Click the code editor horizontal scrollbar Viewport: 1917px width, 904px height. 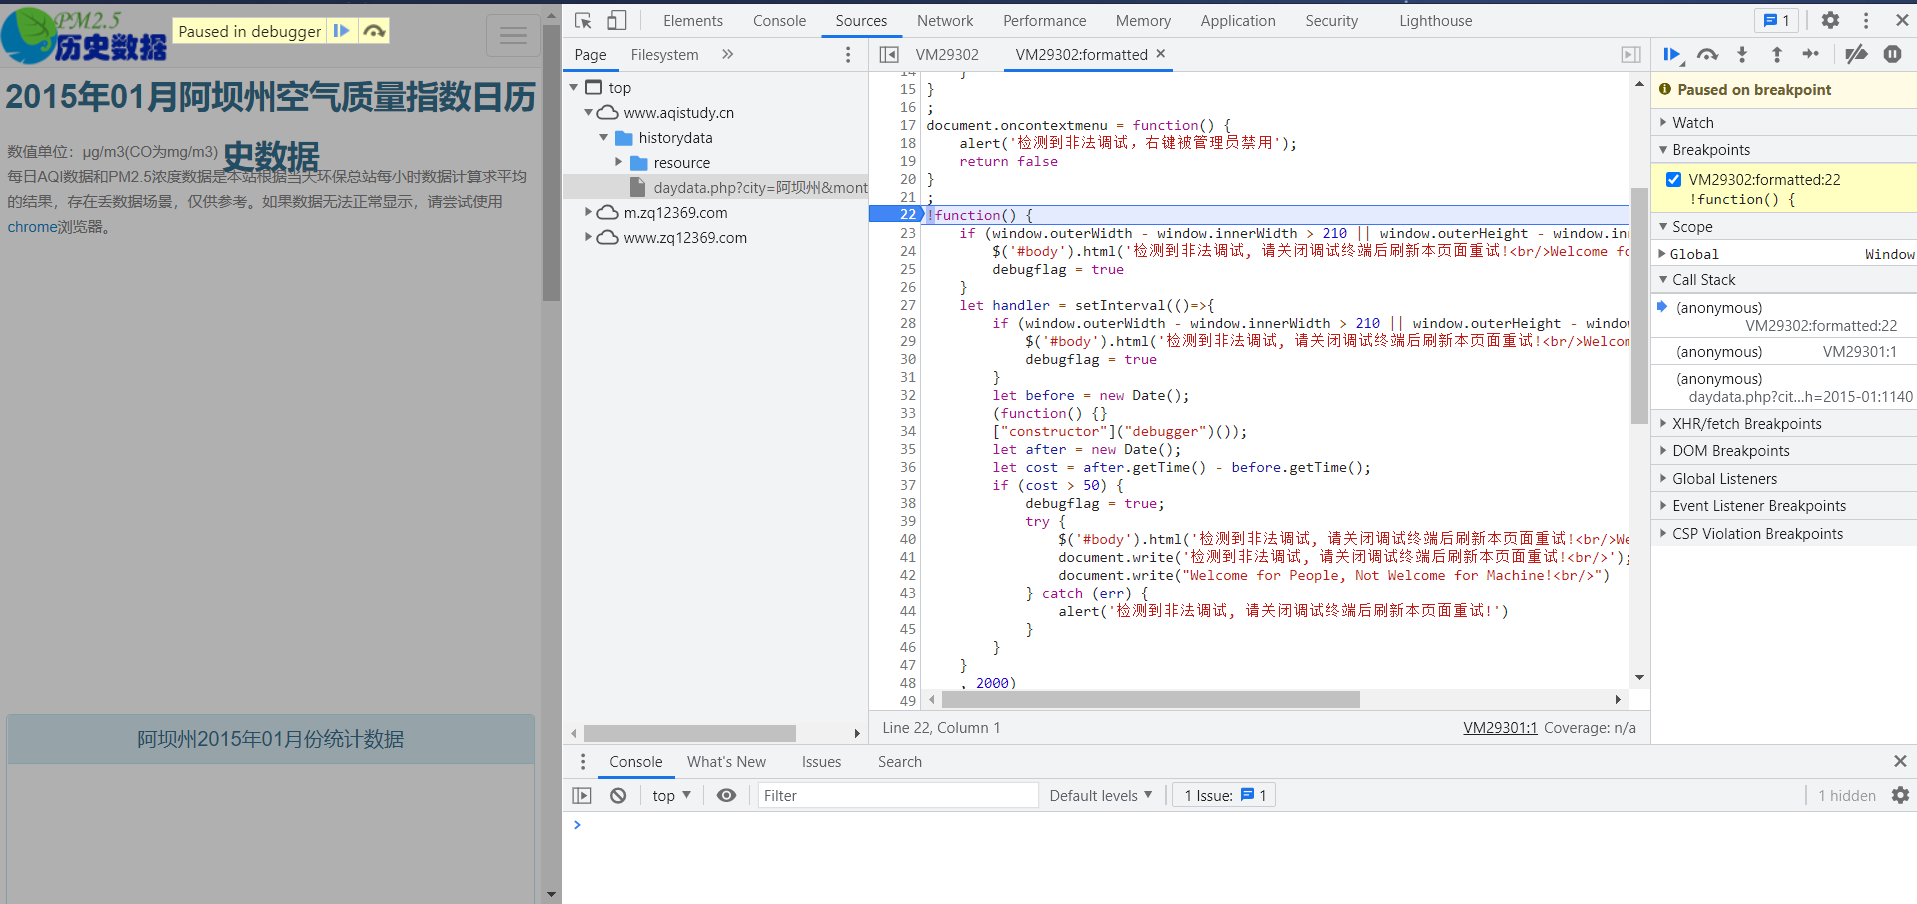1150,700
